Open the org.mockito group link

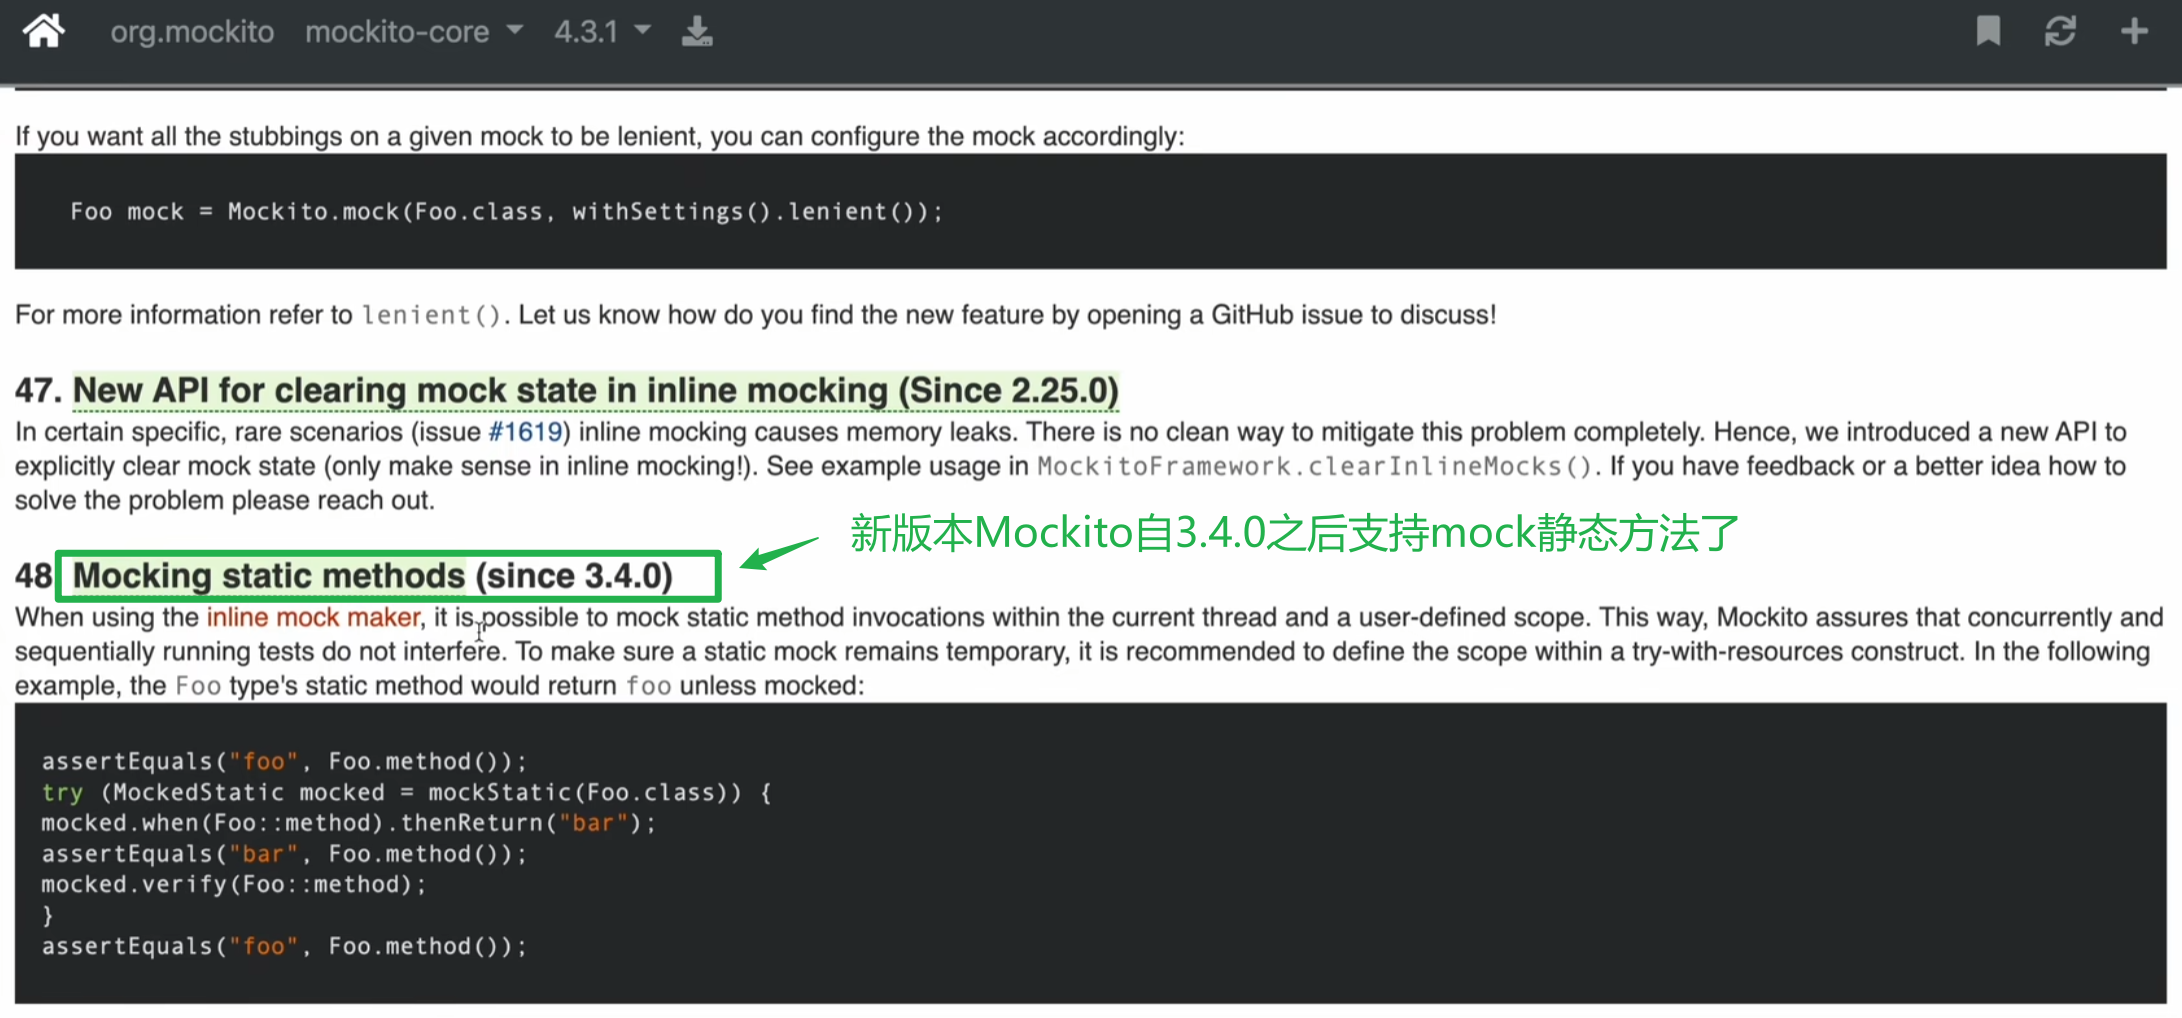pos(192,32)
